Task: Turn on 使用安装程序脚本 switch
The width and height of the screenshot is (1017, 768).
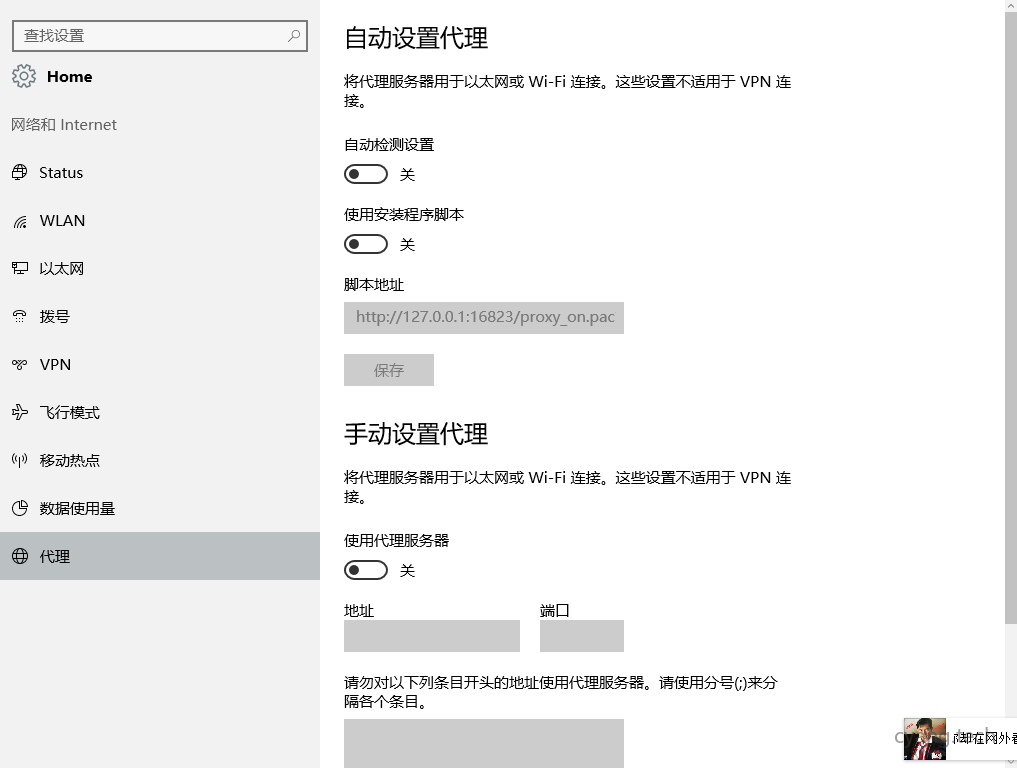Action: (365, 243)
